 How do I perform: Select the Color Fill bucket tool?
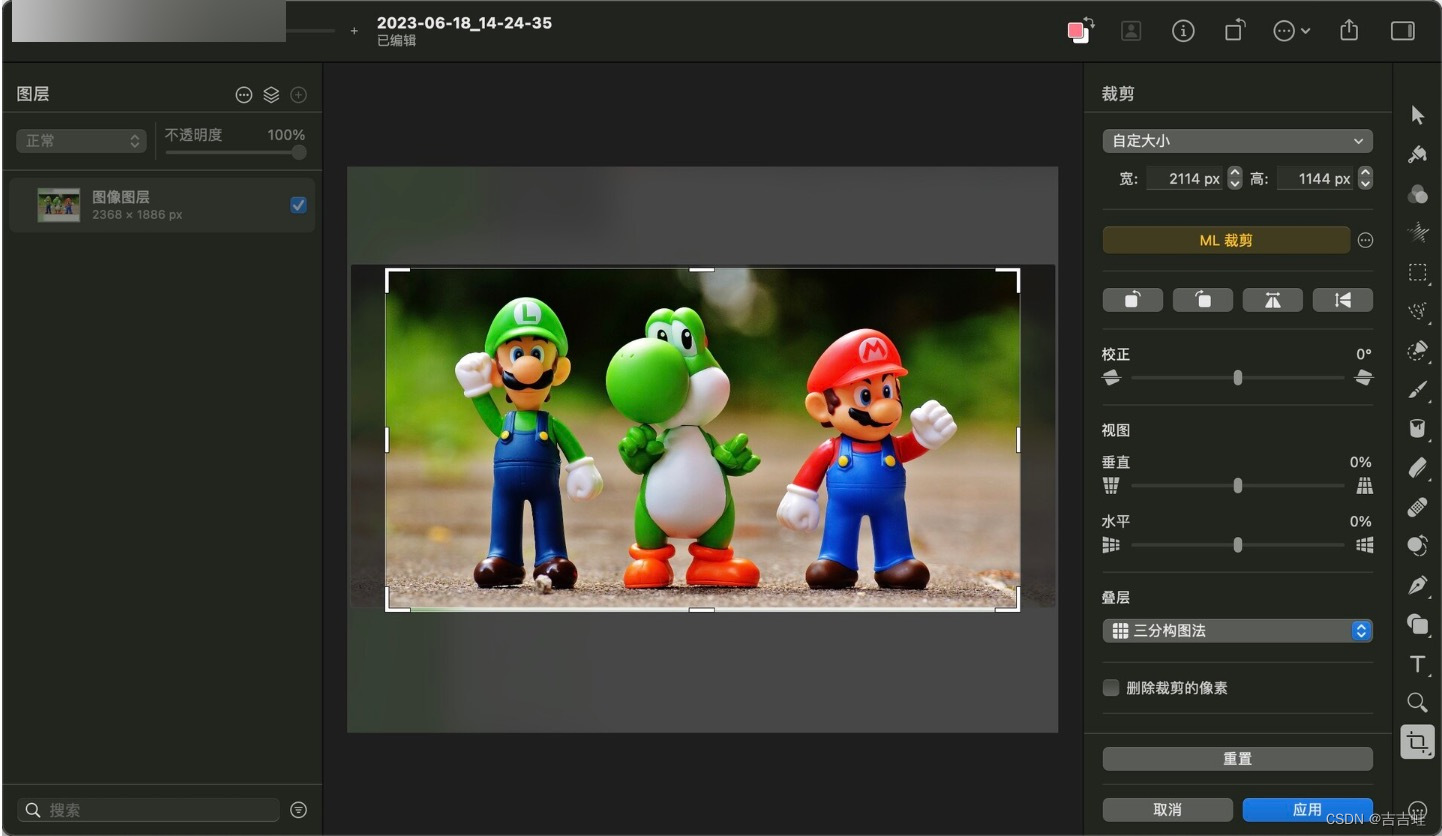(x=1417, y=428)
